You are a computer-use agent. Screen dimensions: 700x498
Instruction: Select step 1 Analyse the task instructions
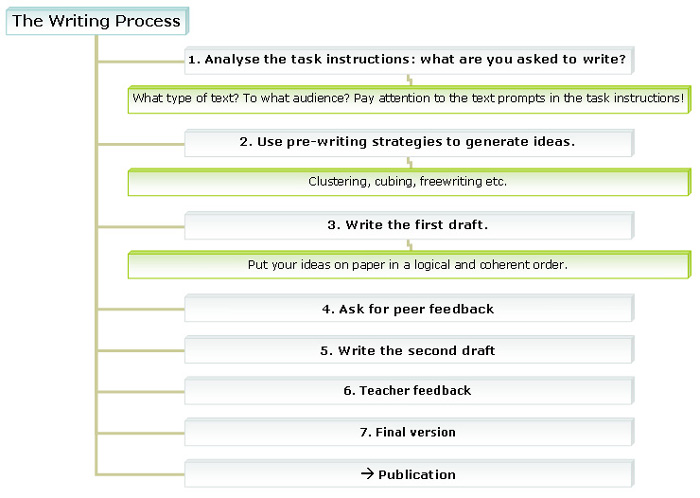(x=409, y=60)
